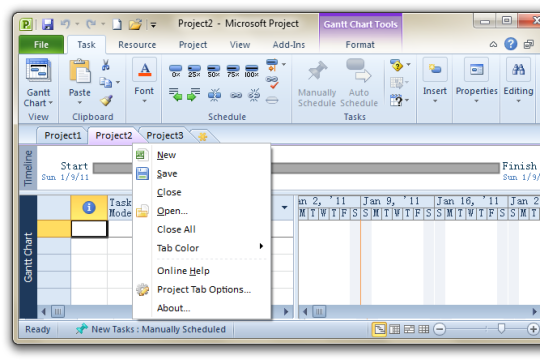Click the Redo arrow icon
Image resolution: width=540 pixels, height=364 pixels.
[x=91, y=24]
